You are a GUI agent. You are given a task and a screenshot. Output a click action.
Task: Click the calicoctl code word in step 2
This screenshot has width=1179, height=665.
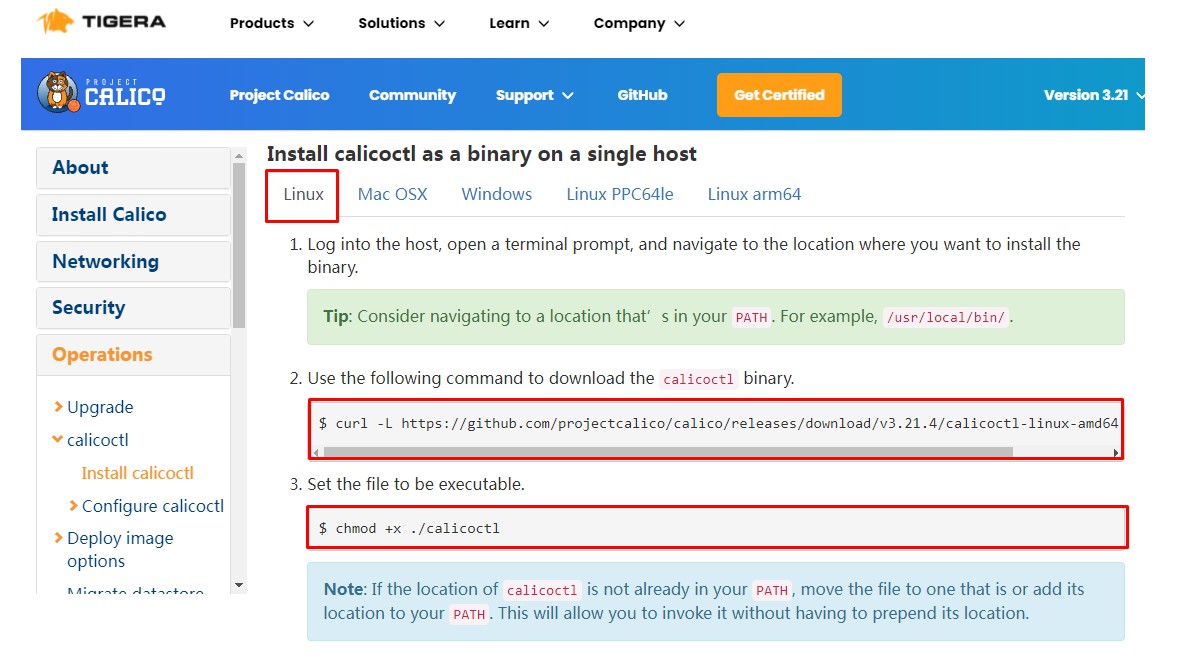click(699, 379)
